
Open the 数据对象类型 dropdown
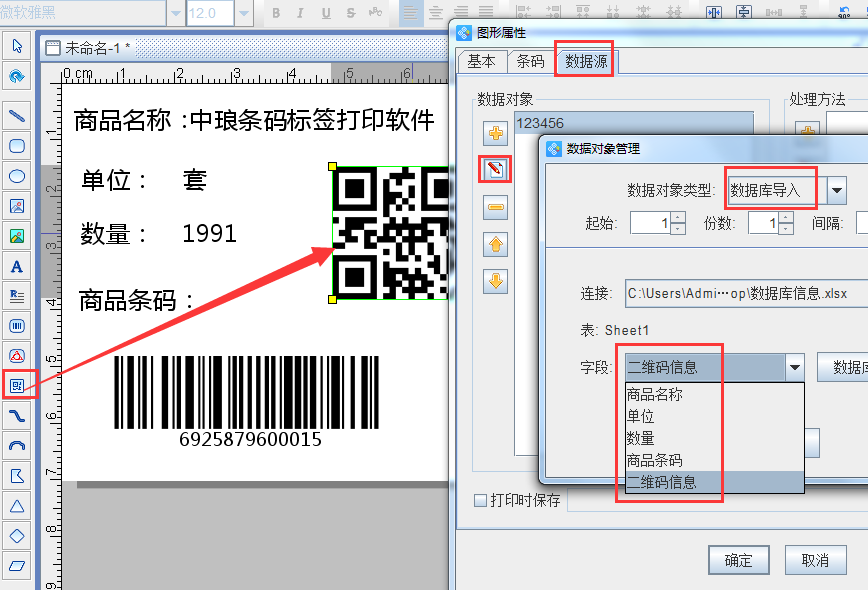pos(837,188)
